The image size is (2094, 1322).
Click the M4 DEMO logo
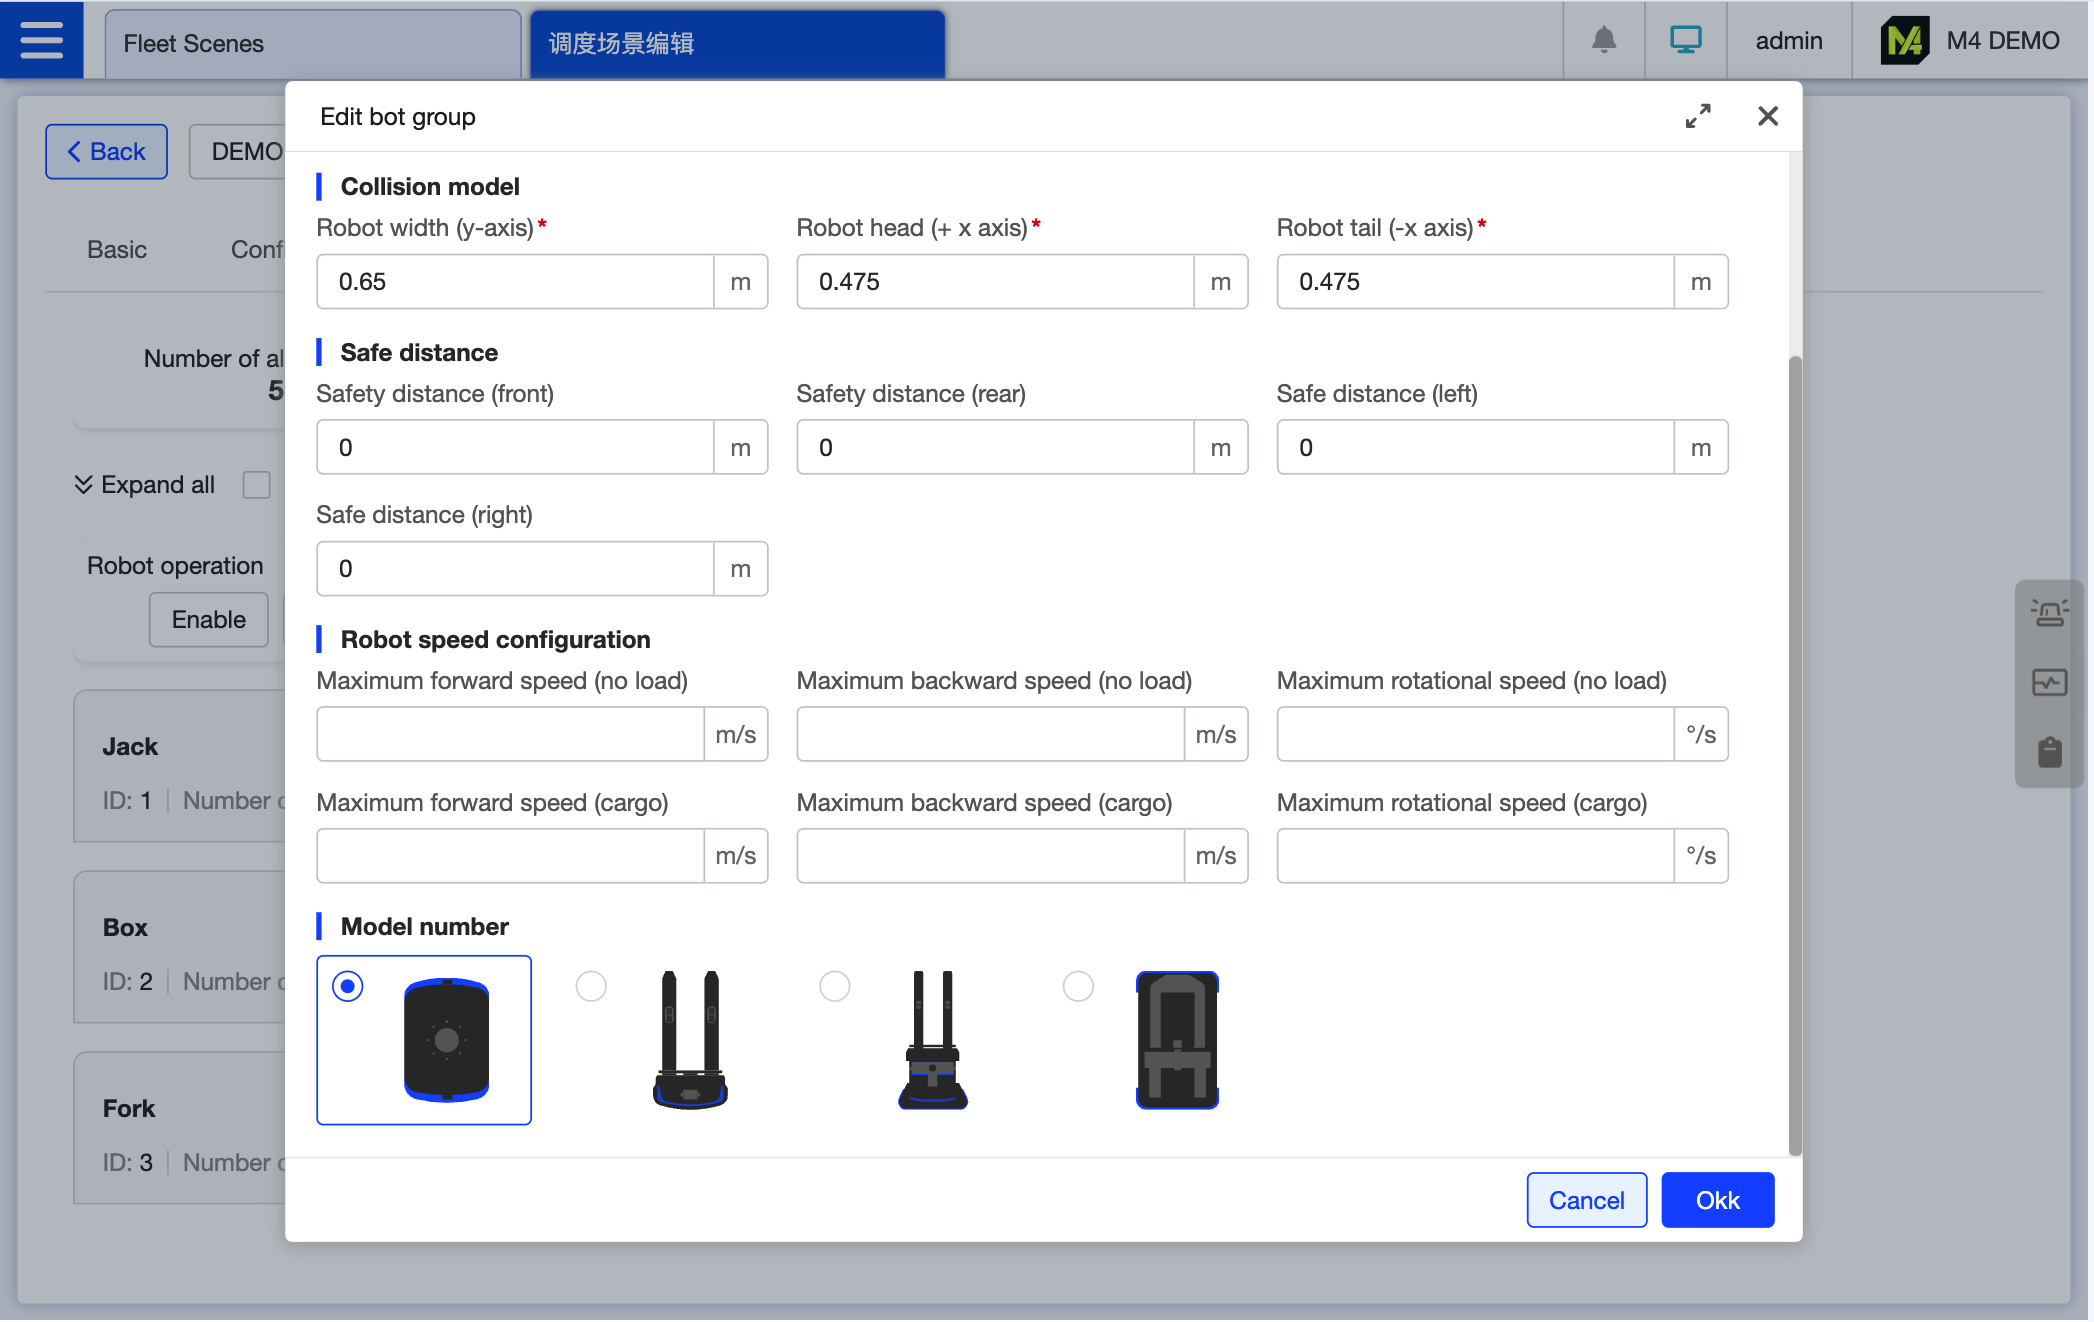click(1905, 41)
